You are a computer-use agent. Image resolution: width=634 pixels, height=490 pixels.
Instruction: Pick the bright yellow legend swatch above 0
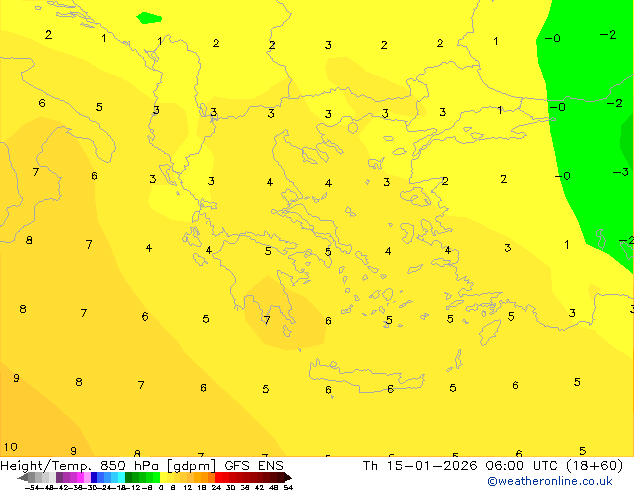pos(163,477)
